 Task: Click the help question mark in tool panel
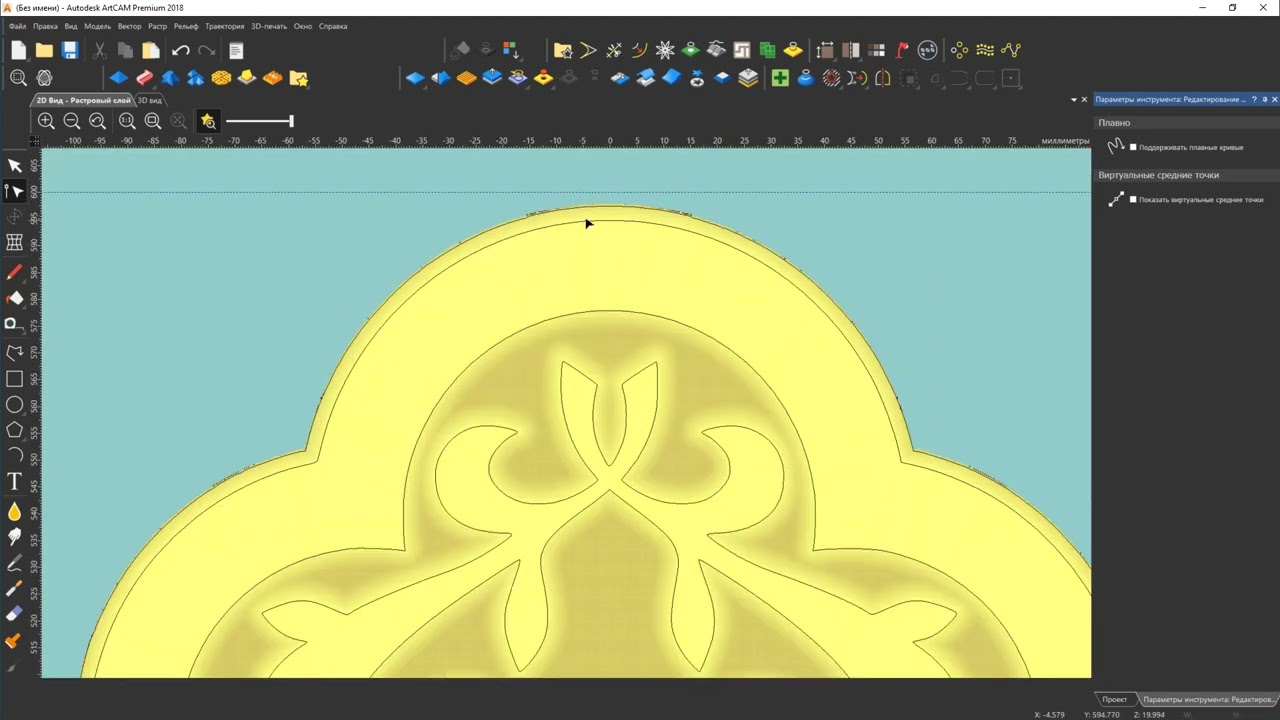(x=1255, y=100)
